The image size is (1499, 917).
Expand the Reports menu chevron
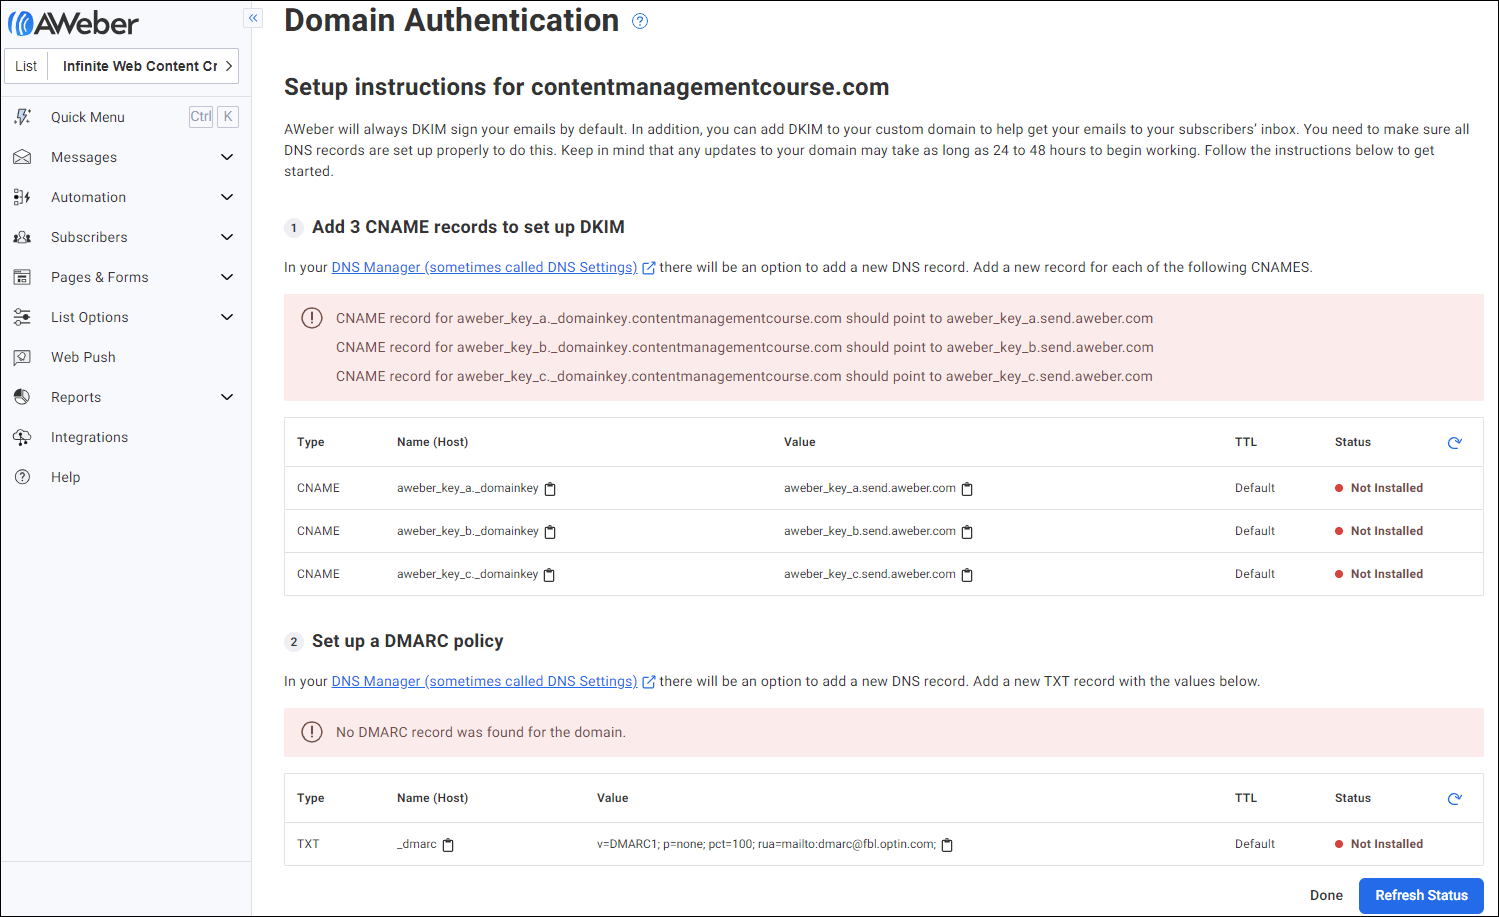(x=227, y=397)
